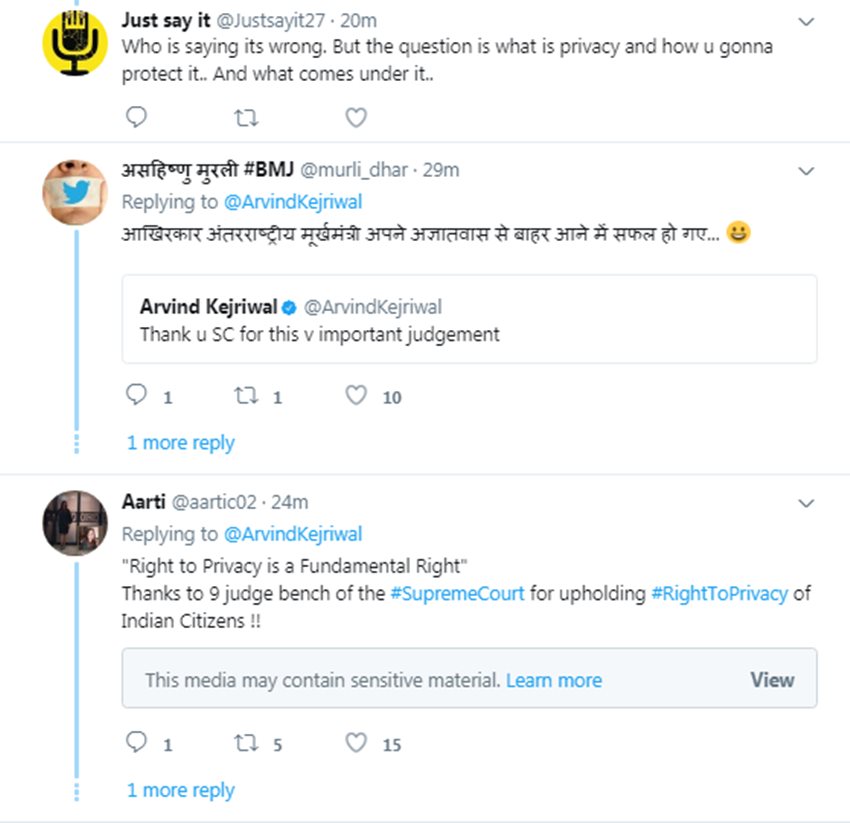Reply to the Just say it tweet

[x=137, y=118]
